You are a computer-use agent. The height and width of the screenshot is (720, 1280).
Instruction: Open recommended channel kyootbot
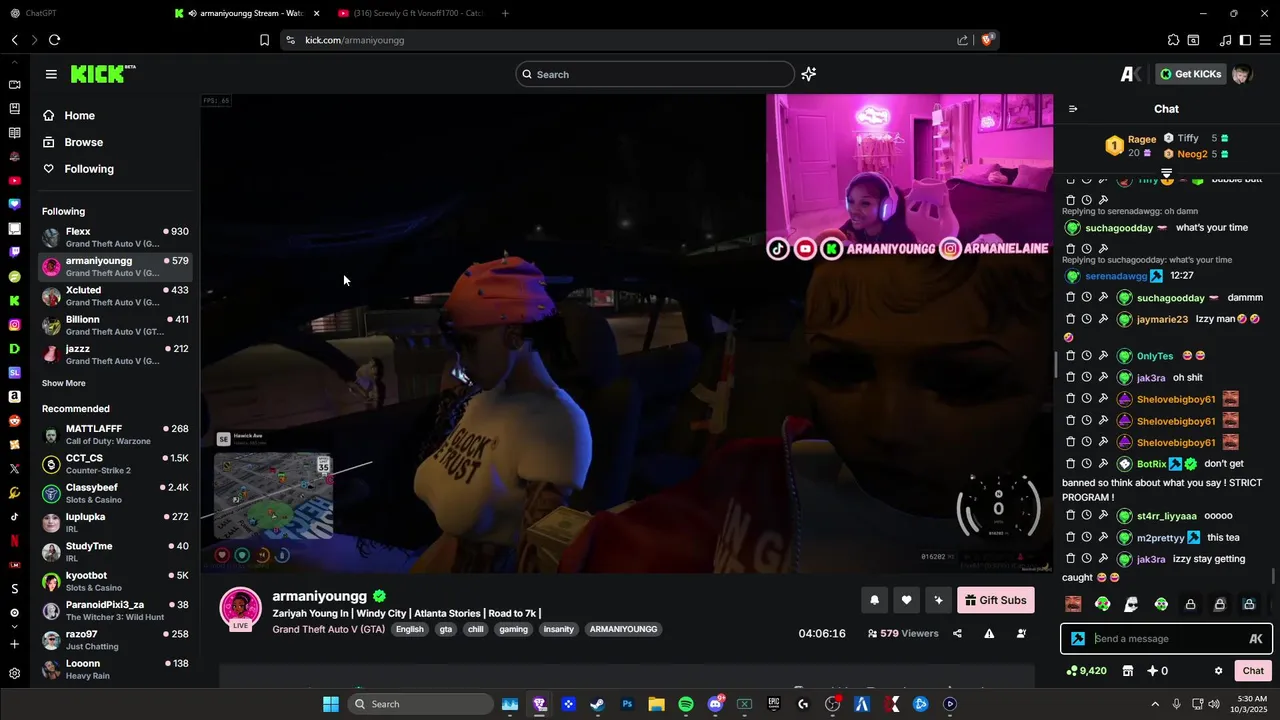tap(115, 581)
